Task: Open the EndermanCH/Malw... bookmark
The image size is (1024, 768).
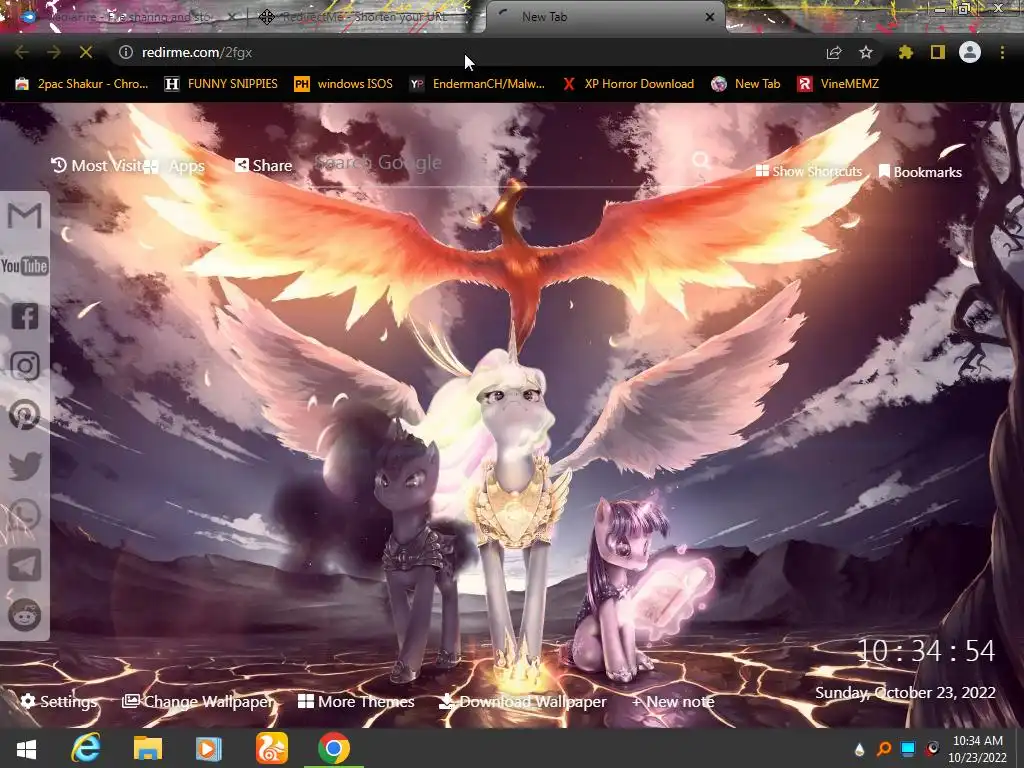Action: 477,84
